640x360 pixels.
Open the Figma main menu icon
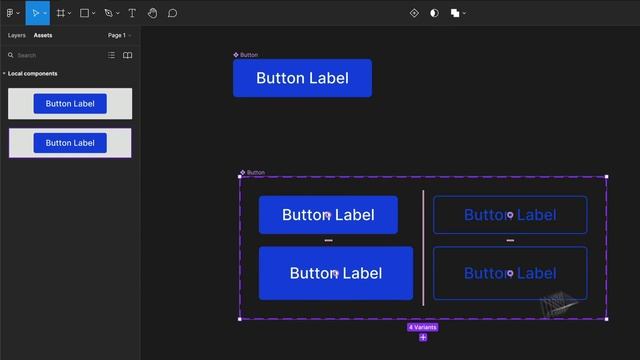point(10,13)
